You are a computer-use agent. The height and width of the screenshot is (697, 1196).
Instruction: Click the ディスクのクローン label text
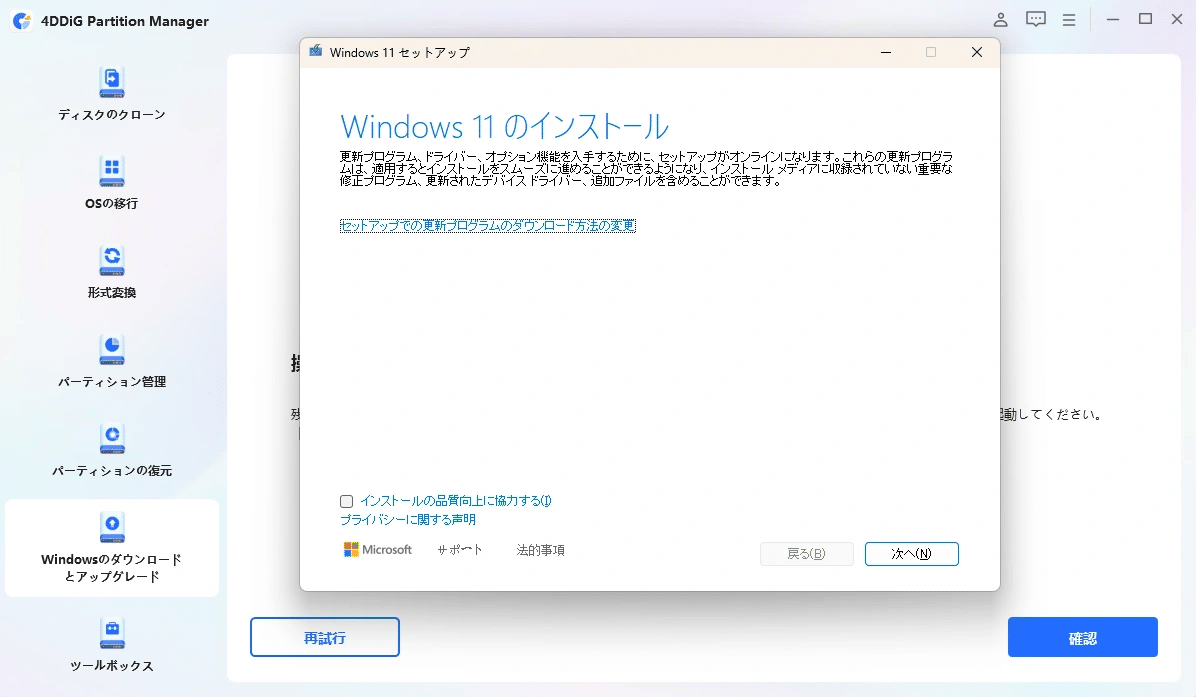point(112,115)
